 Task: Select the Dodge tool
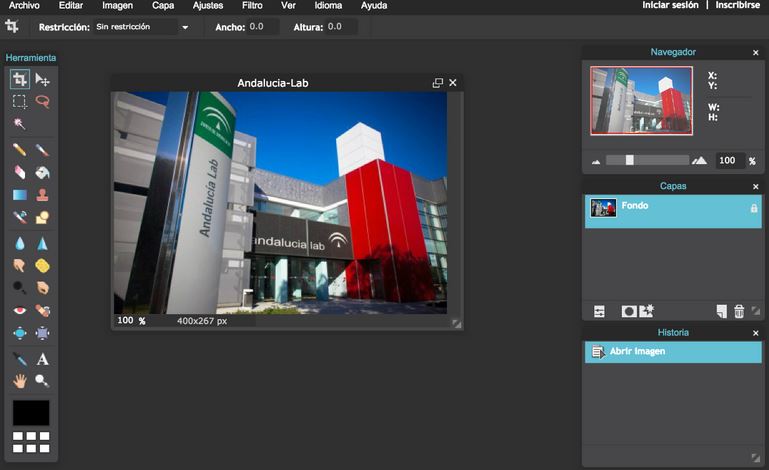(20, 287)
